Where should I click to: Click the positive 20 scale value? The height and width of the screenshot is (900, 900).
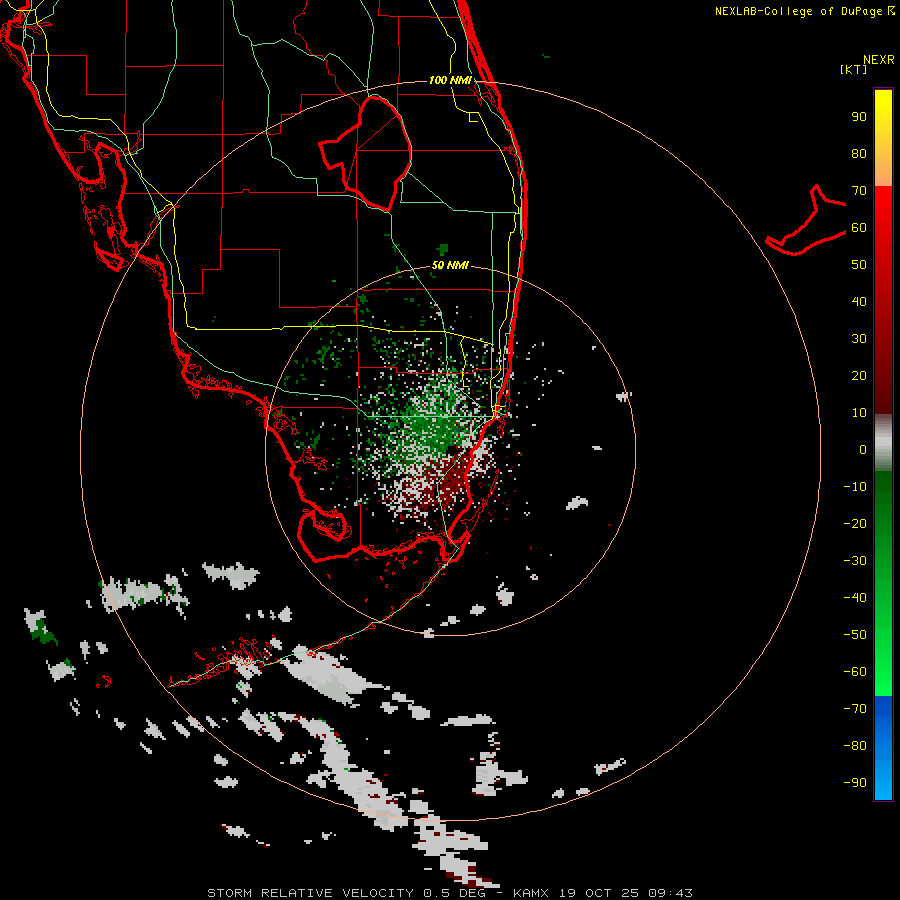point(859,375)
